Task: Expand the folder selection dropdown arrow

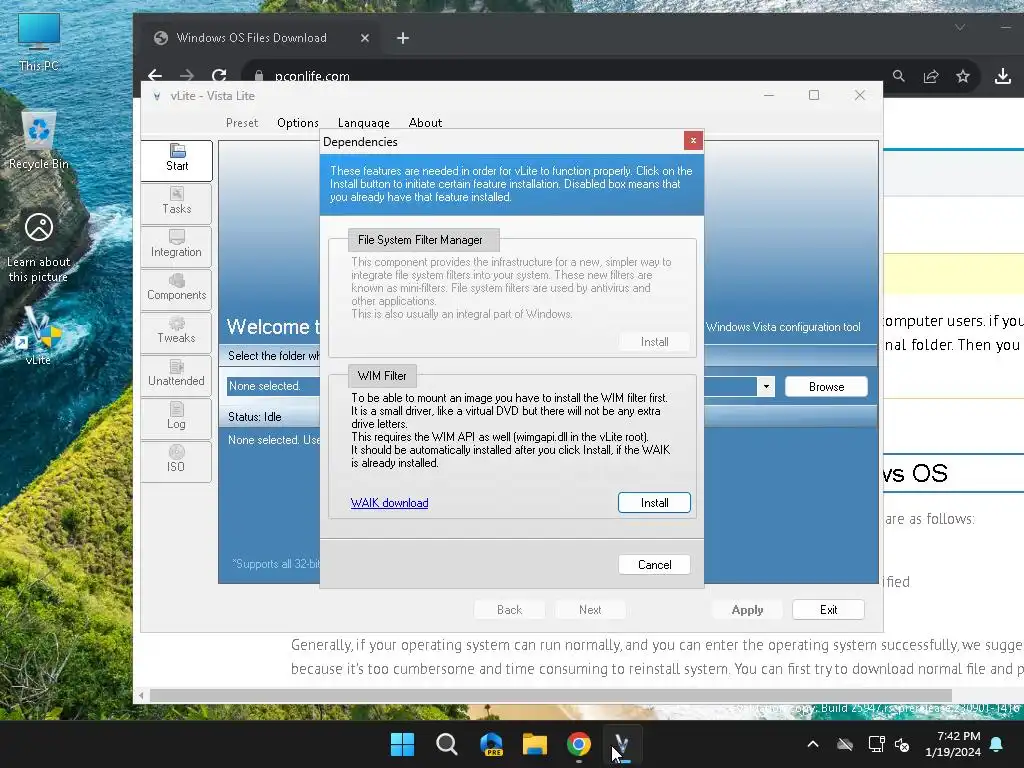Action: [766, 387]
